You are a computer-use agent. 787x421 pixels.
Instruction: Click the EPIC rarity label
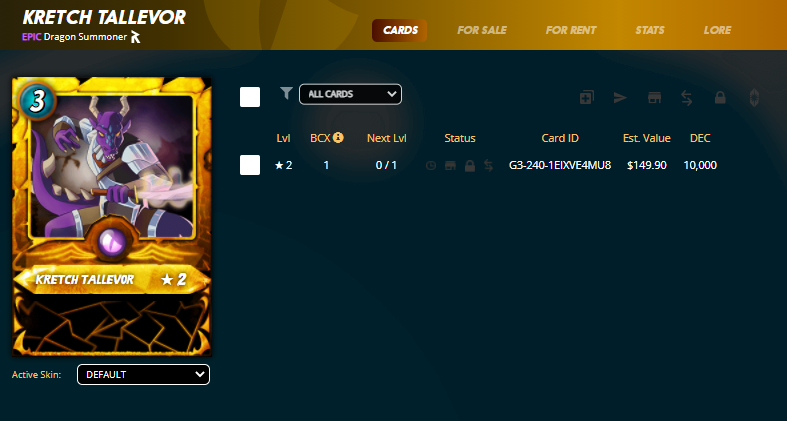click(x=32, y=37)
